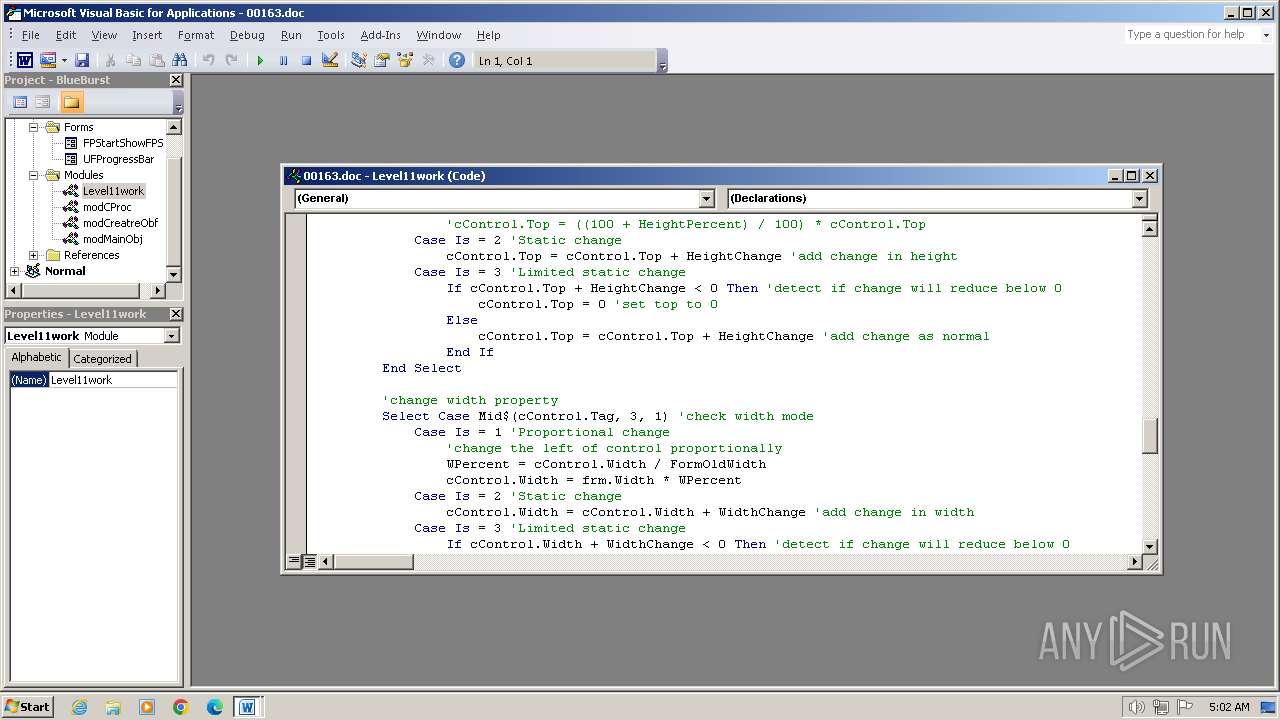Image resolution: width=1280 pixels, height=720 pixels.
Task: Click the Toolbox toolbar icon
Action: click(428, 61)
